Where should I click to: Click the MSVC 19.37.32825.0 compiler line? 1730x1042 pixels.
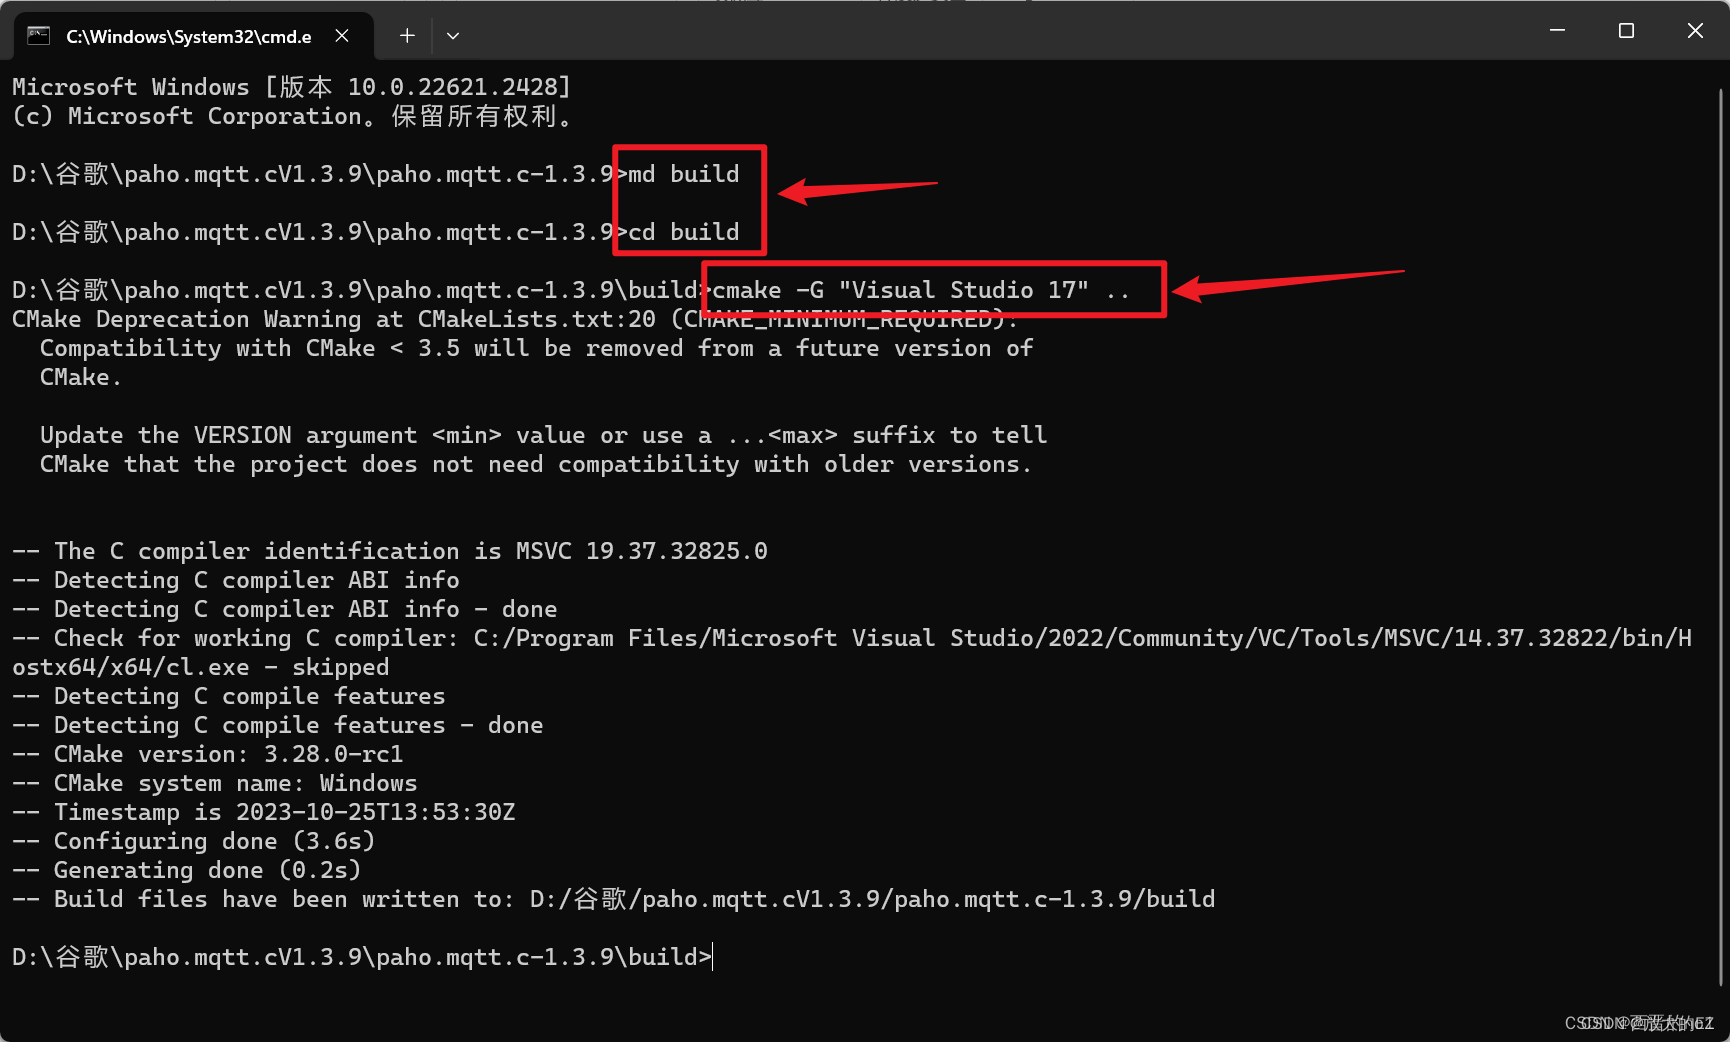coord(390,550)
